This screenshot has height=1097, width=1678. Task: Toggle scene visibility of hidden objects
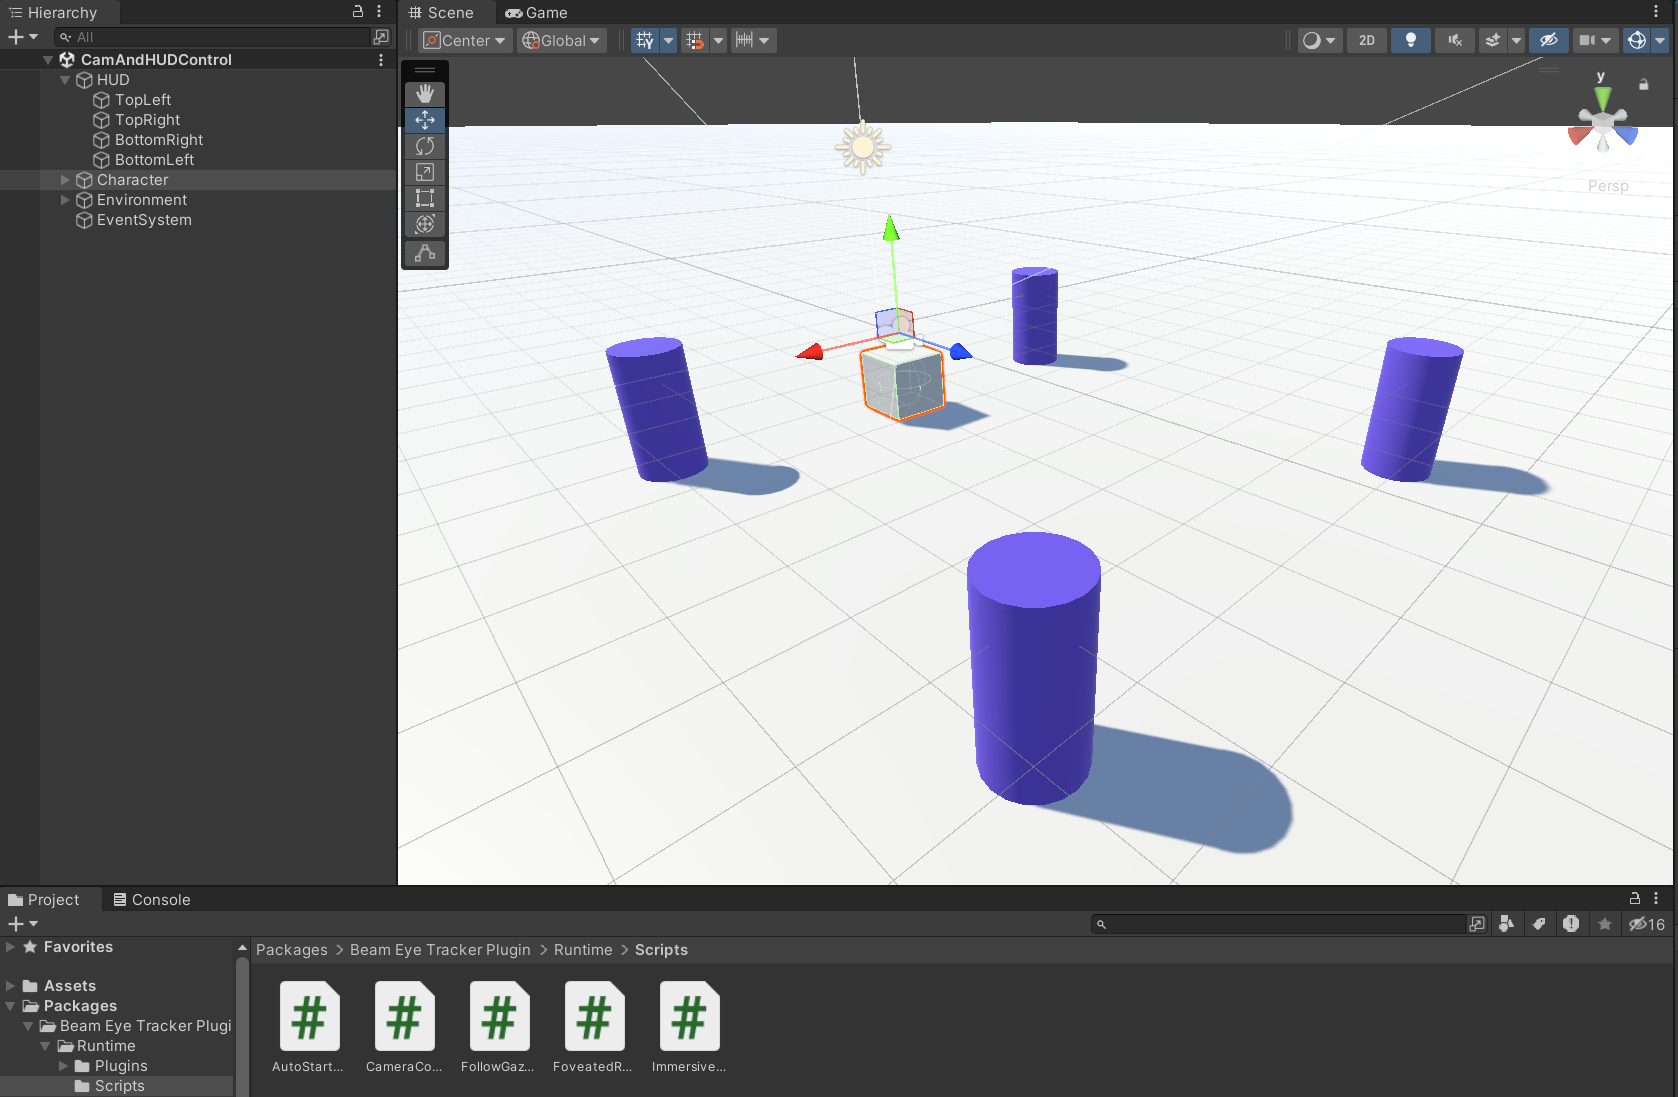point(1548,40)
